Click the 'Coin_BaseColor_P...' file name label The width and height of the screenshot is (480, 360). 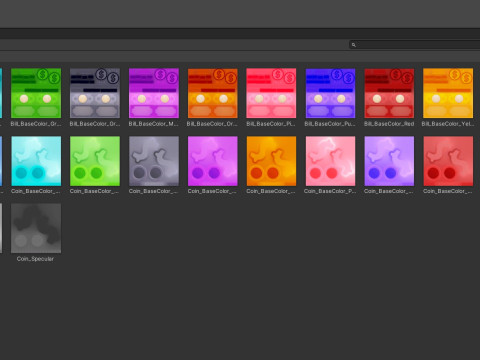pos(330,191)
